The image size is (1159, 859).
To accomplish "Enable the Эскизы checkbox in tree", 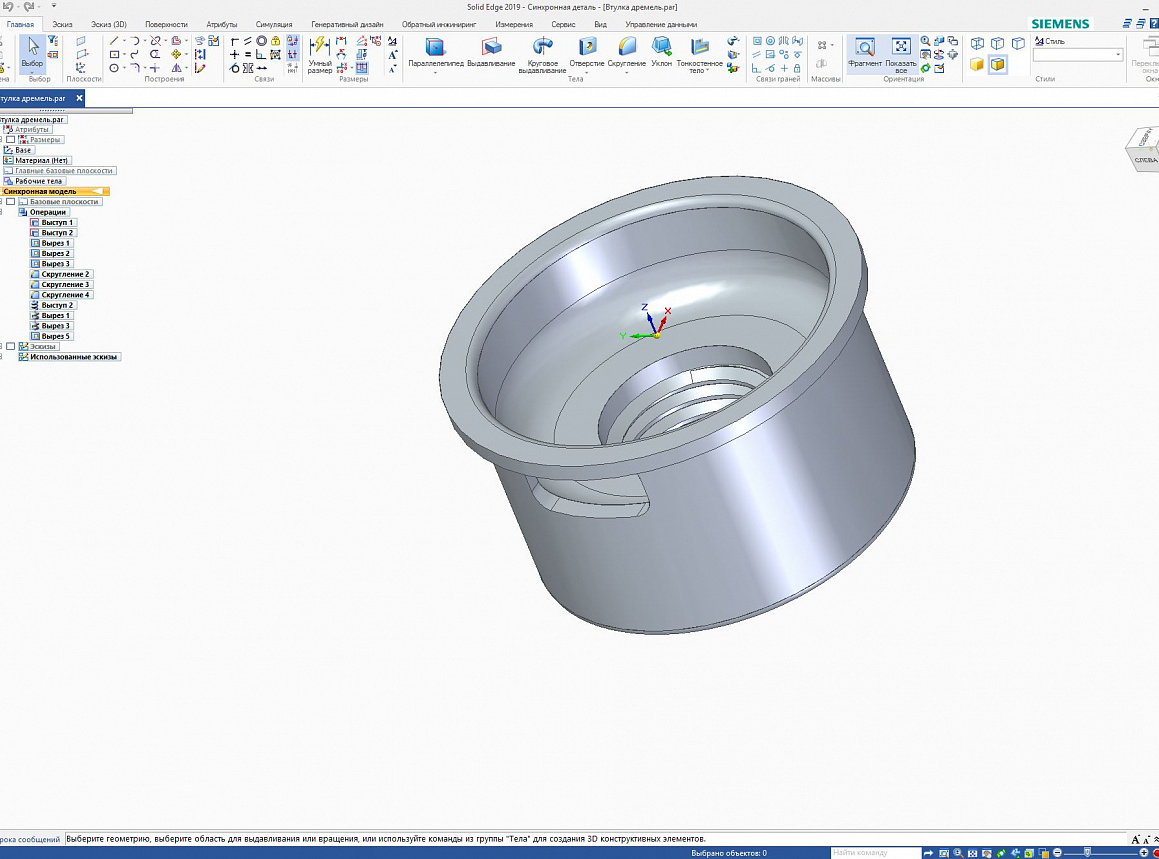I will pyautogui.click(x=11, y=346).
